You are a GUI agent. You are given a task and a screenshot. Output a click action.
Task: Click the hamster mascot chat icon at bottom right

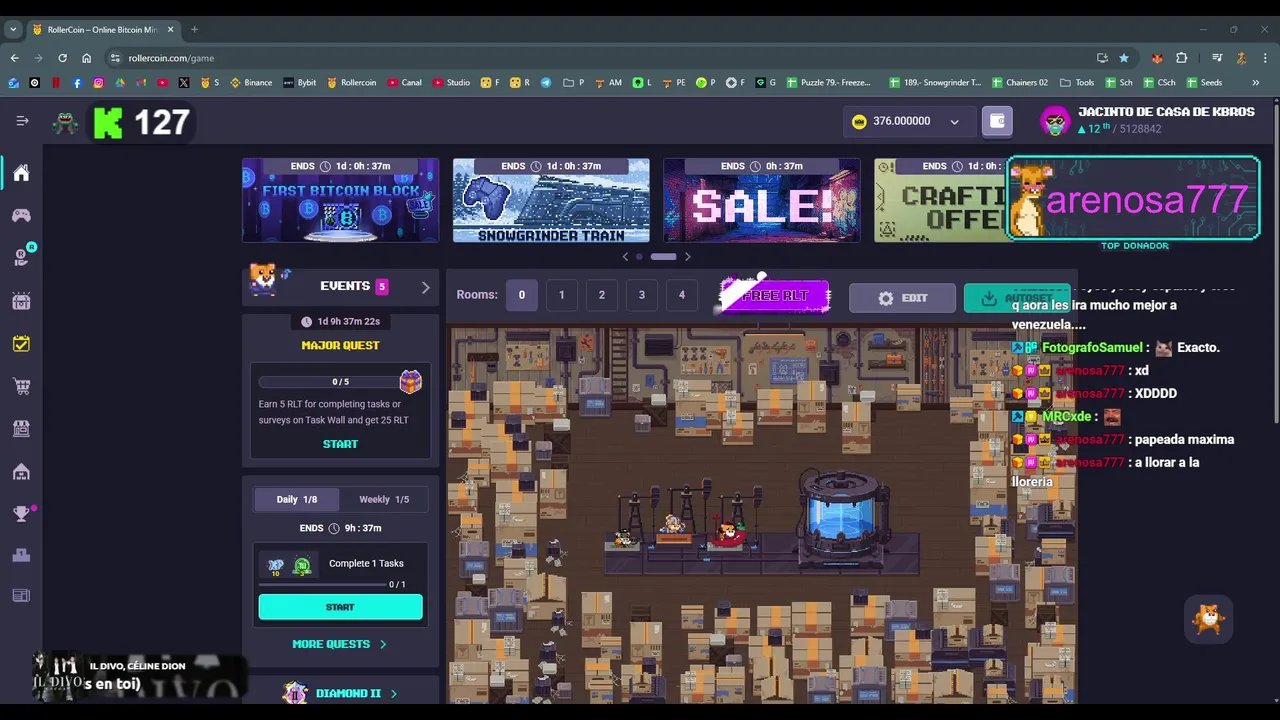tap(1209, 620)
